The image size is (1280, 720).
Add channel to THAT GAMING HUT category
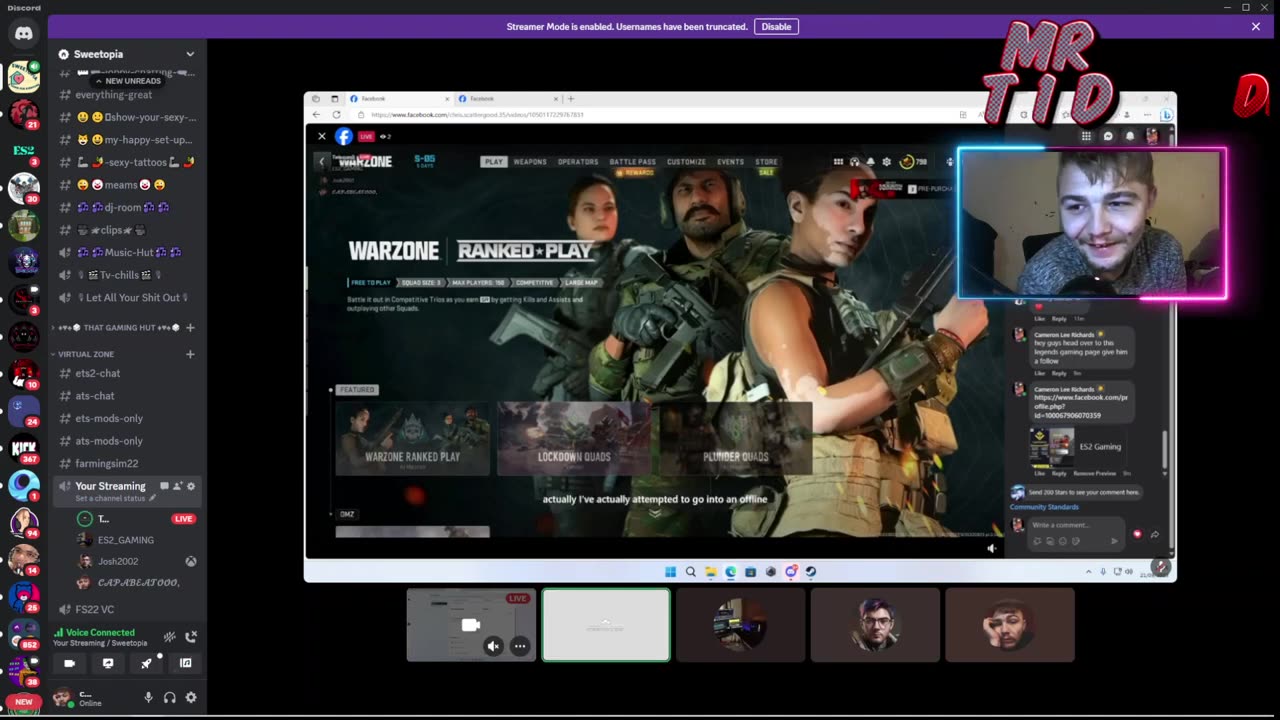[x=190, y=327]
